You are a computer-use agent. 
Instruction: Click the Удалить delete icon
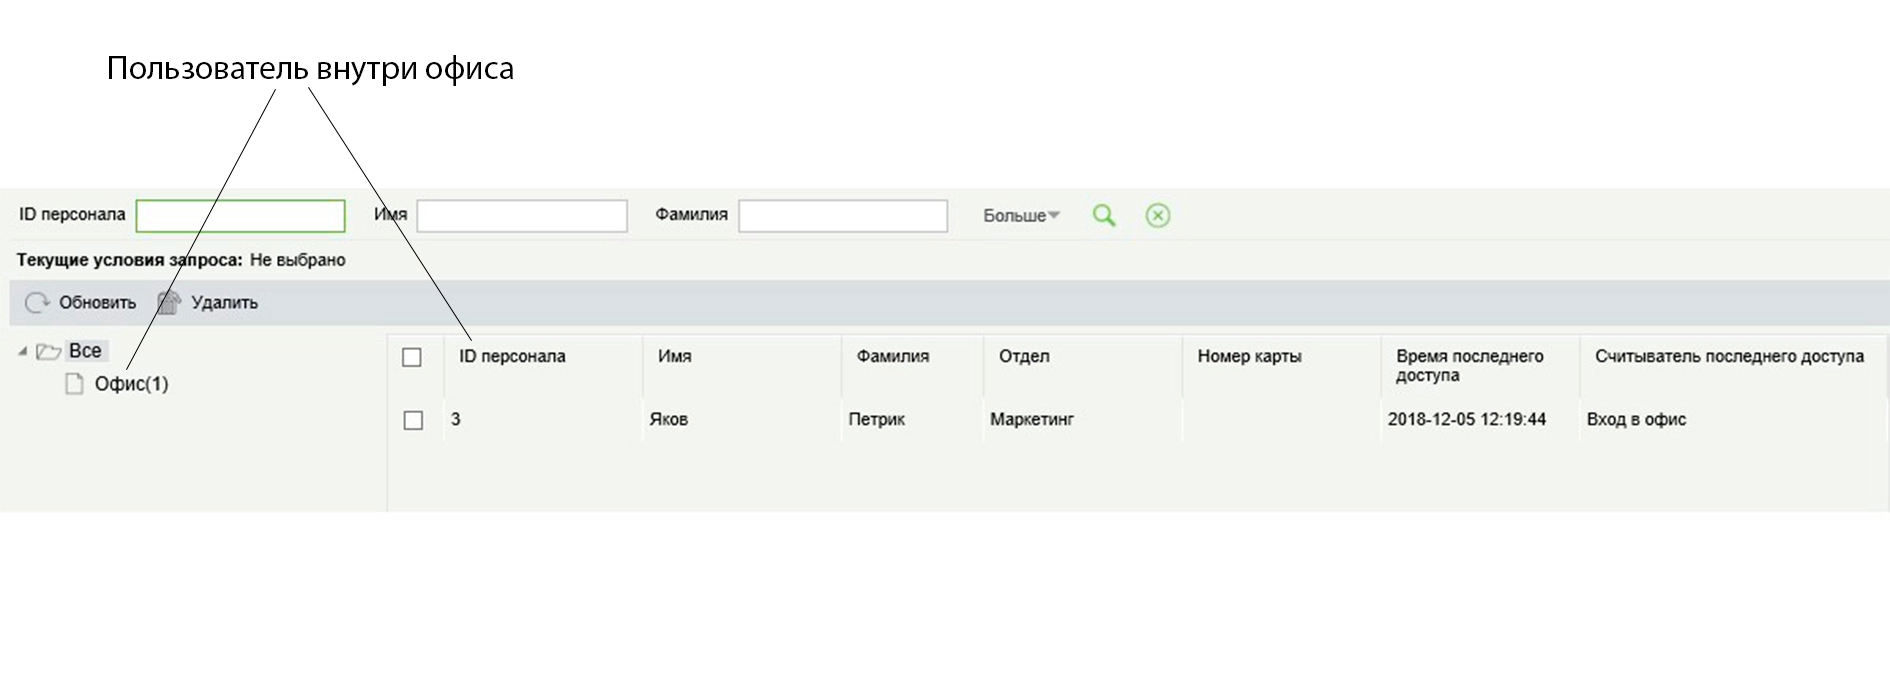click(x=169, y=302)
